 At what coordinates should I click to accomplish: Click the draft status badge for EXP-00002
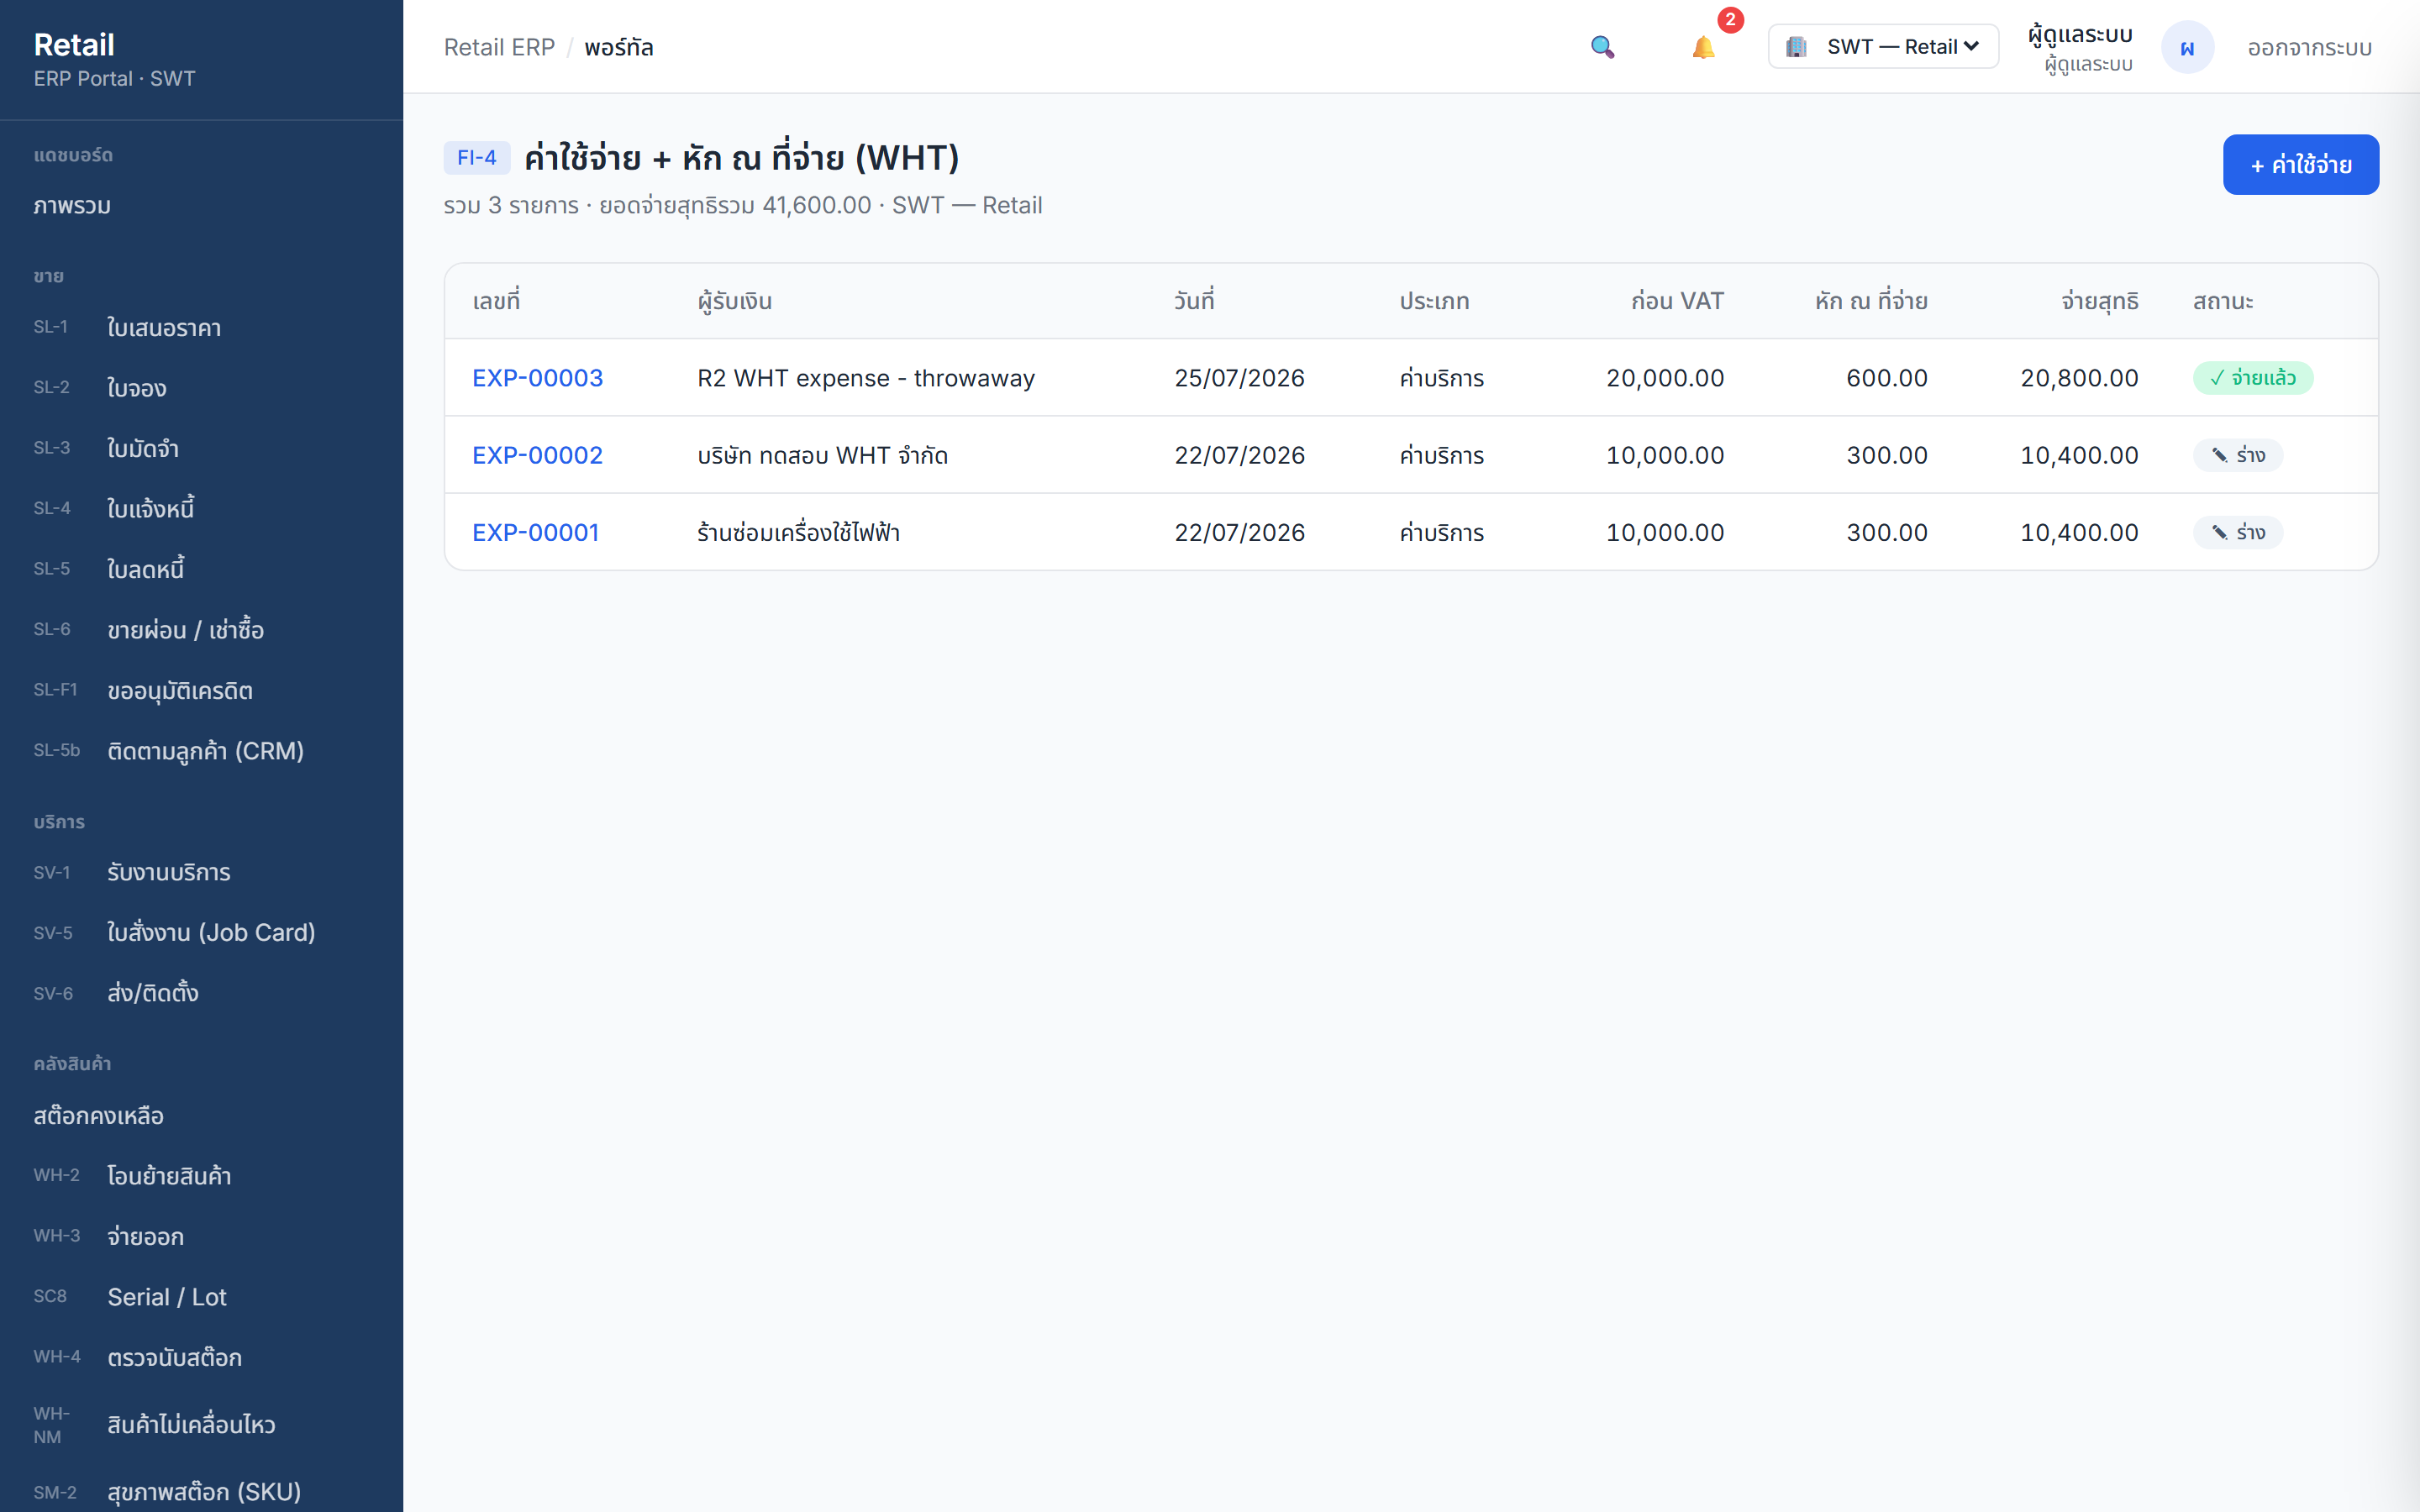(2237, 455)
